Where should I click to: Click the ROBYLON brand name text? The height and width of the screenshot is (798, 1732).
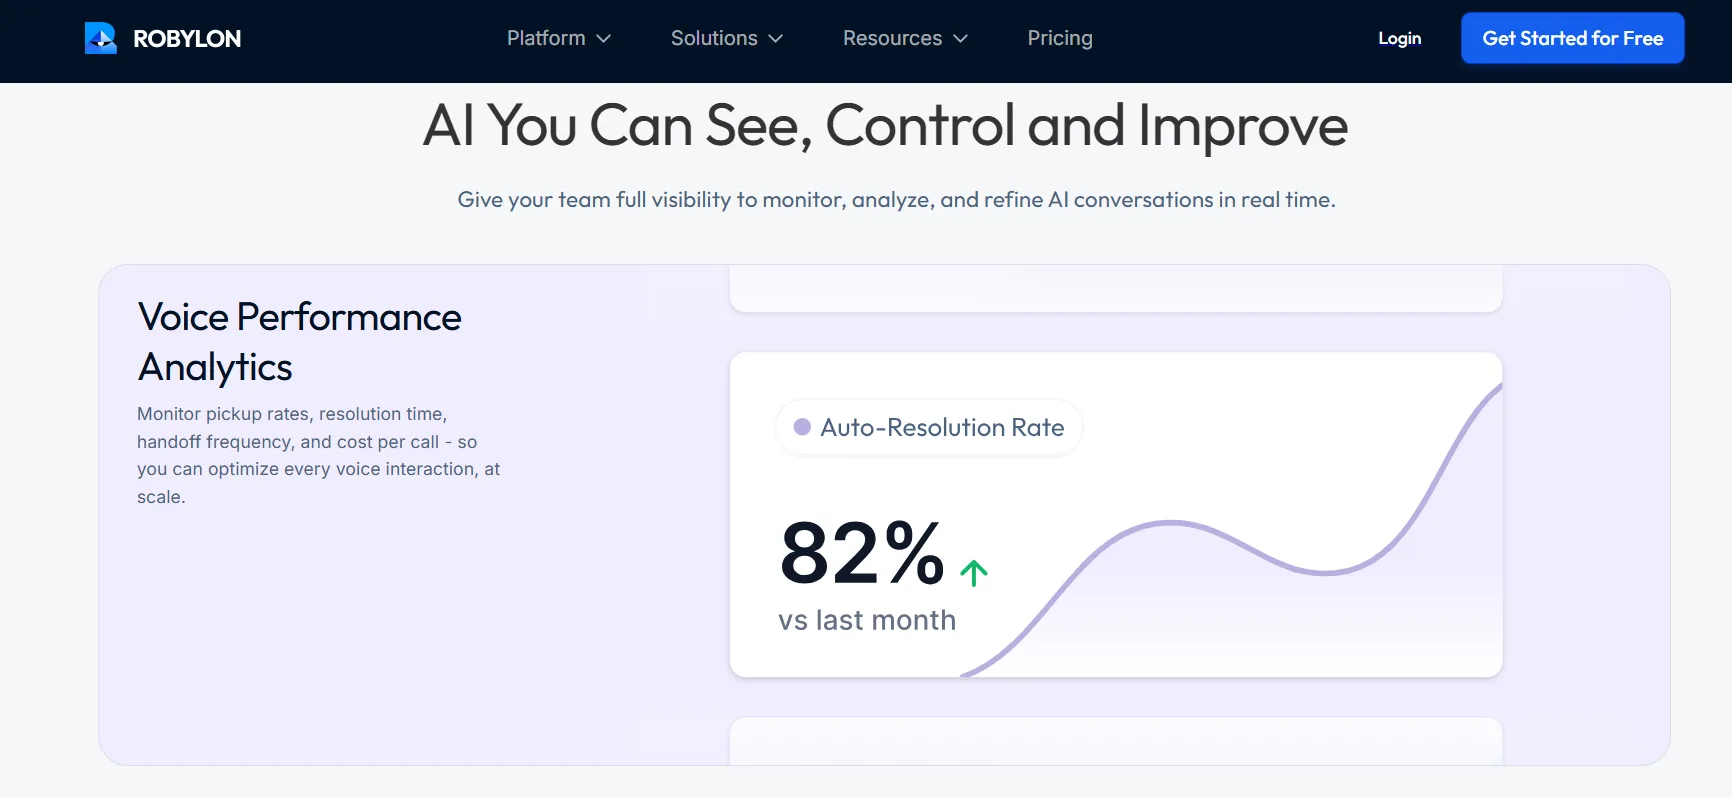(187, 39)
